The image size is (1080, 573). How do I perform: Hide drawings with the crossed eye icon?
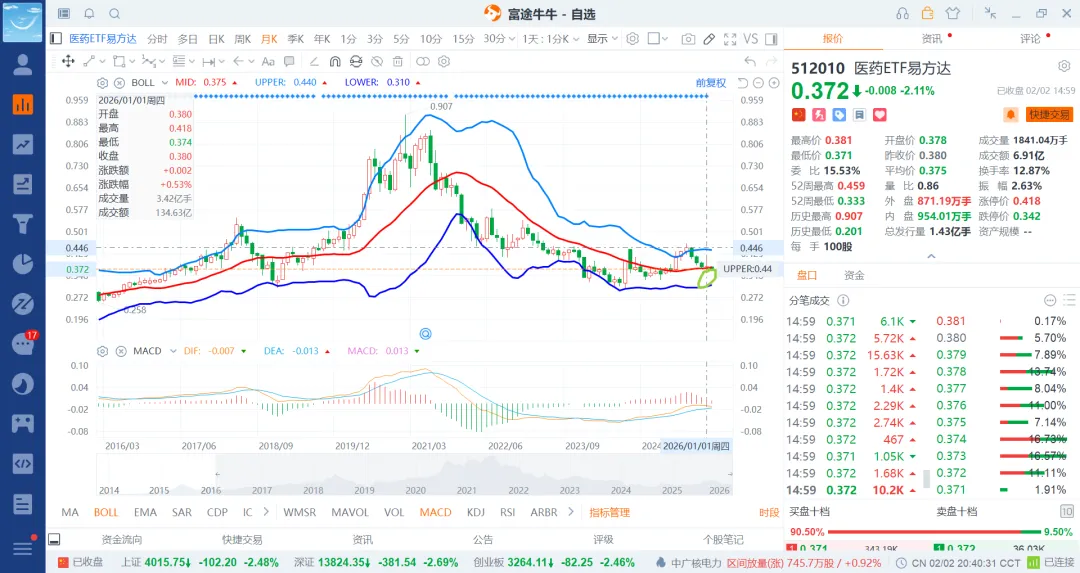pos(377,61)
